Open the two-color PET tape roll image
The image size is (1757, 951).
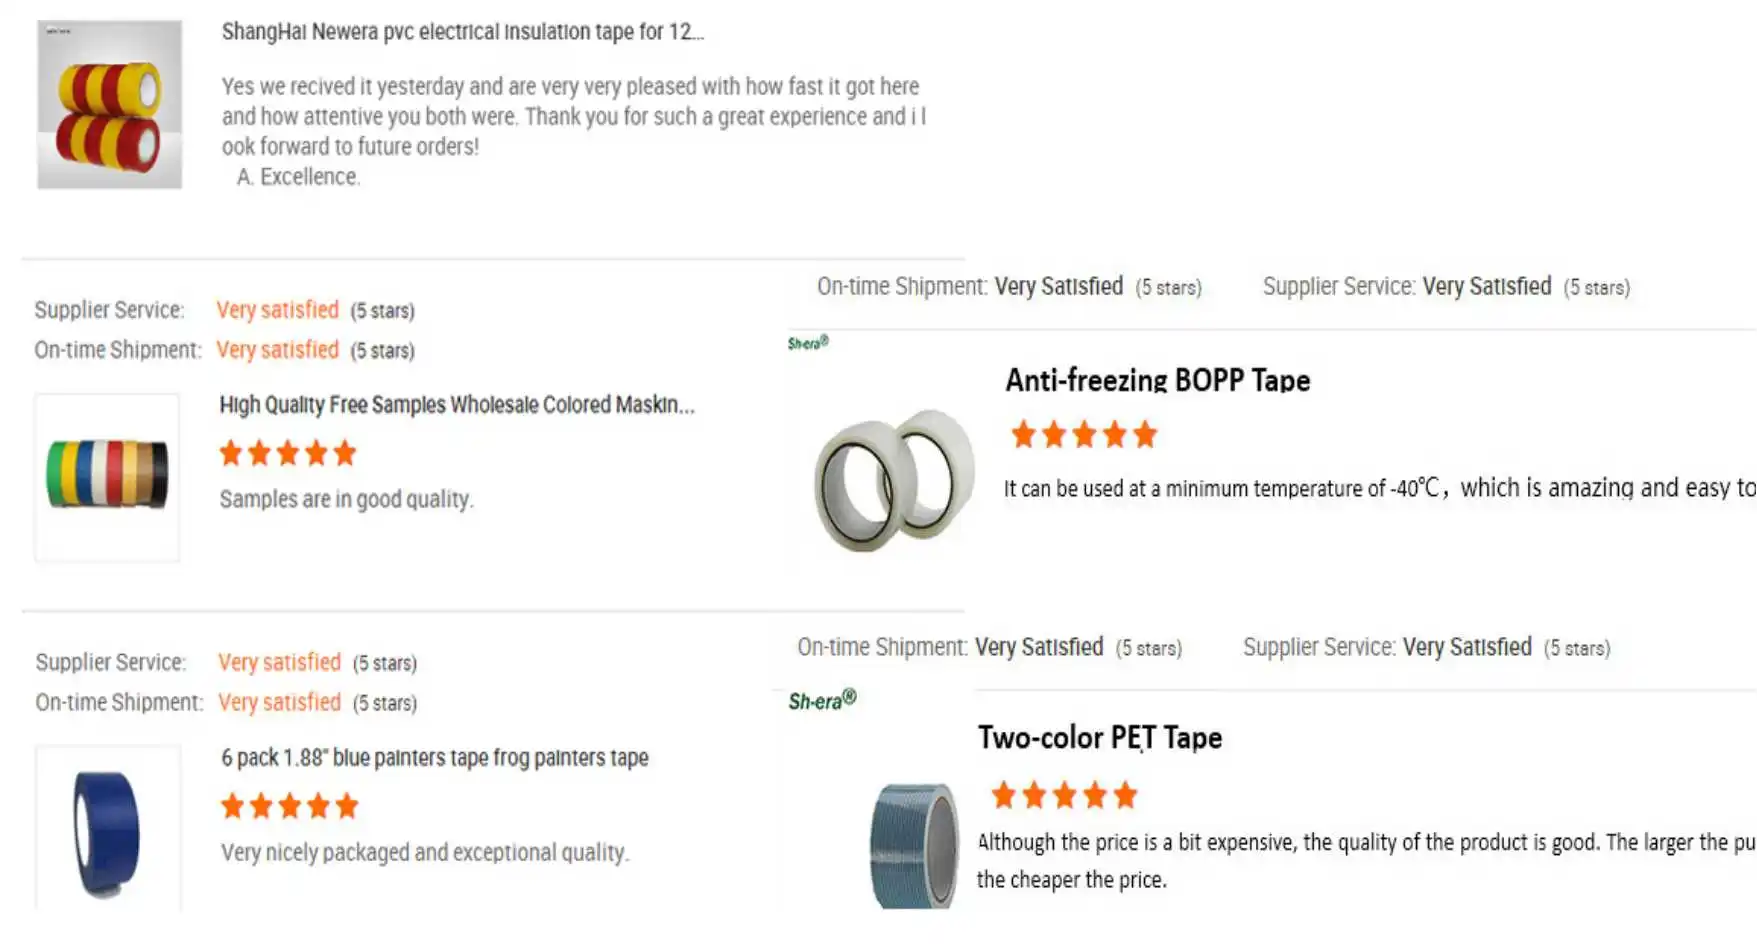914,845
